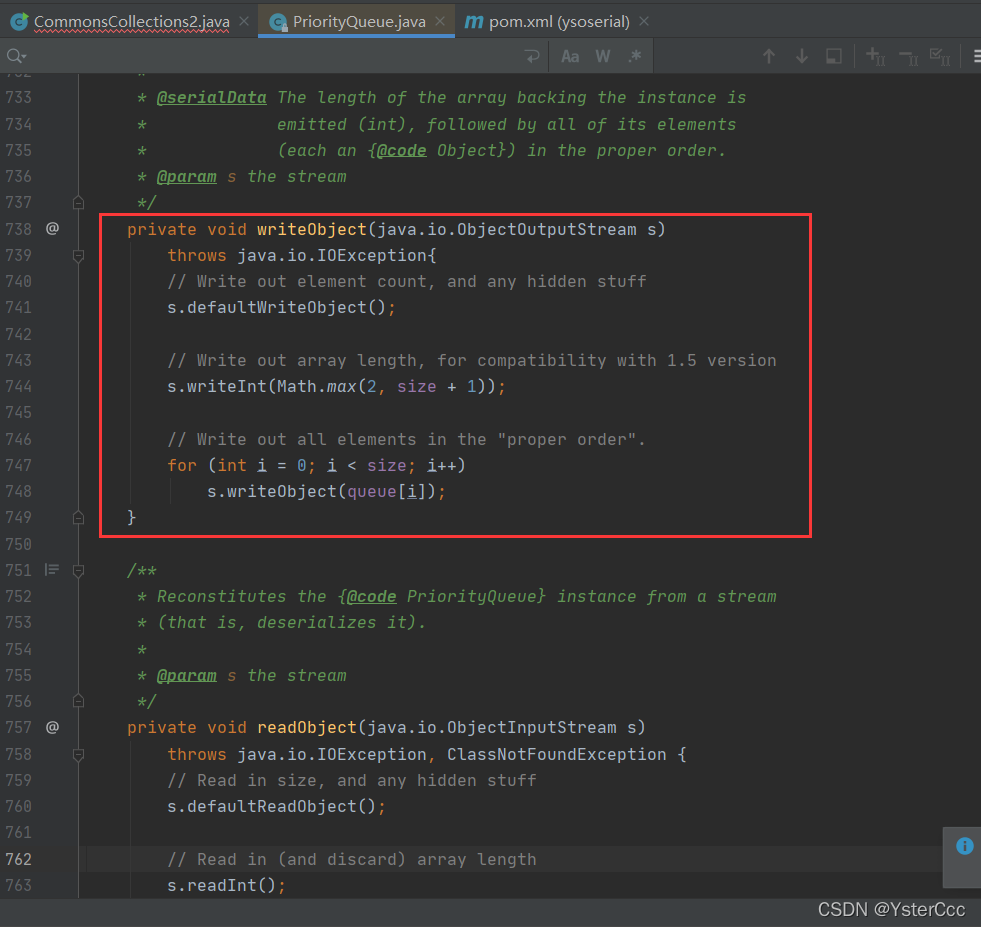Click Math.max on line 744

point(317,387)
